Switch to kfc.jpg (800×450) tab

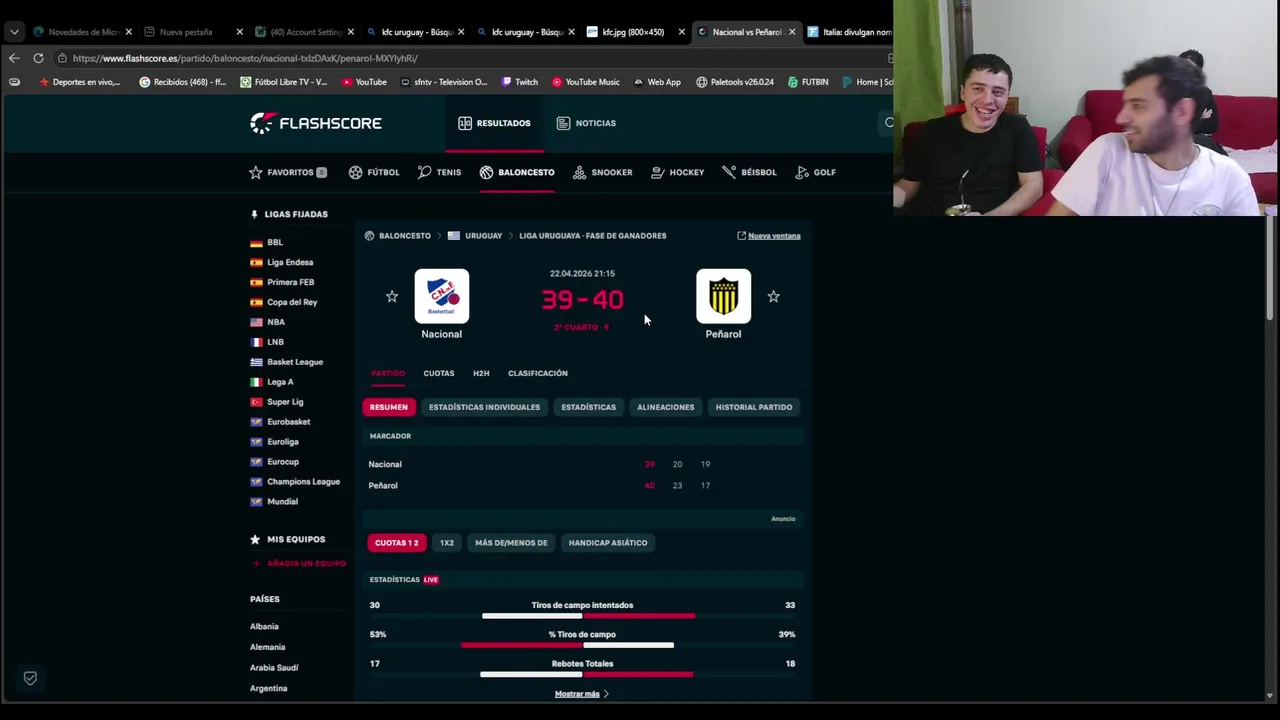(633, 32)
